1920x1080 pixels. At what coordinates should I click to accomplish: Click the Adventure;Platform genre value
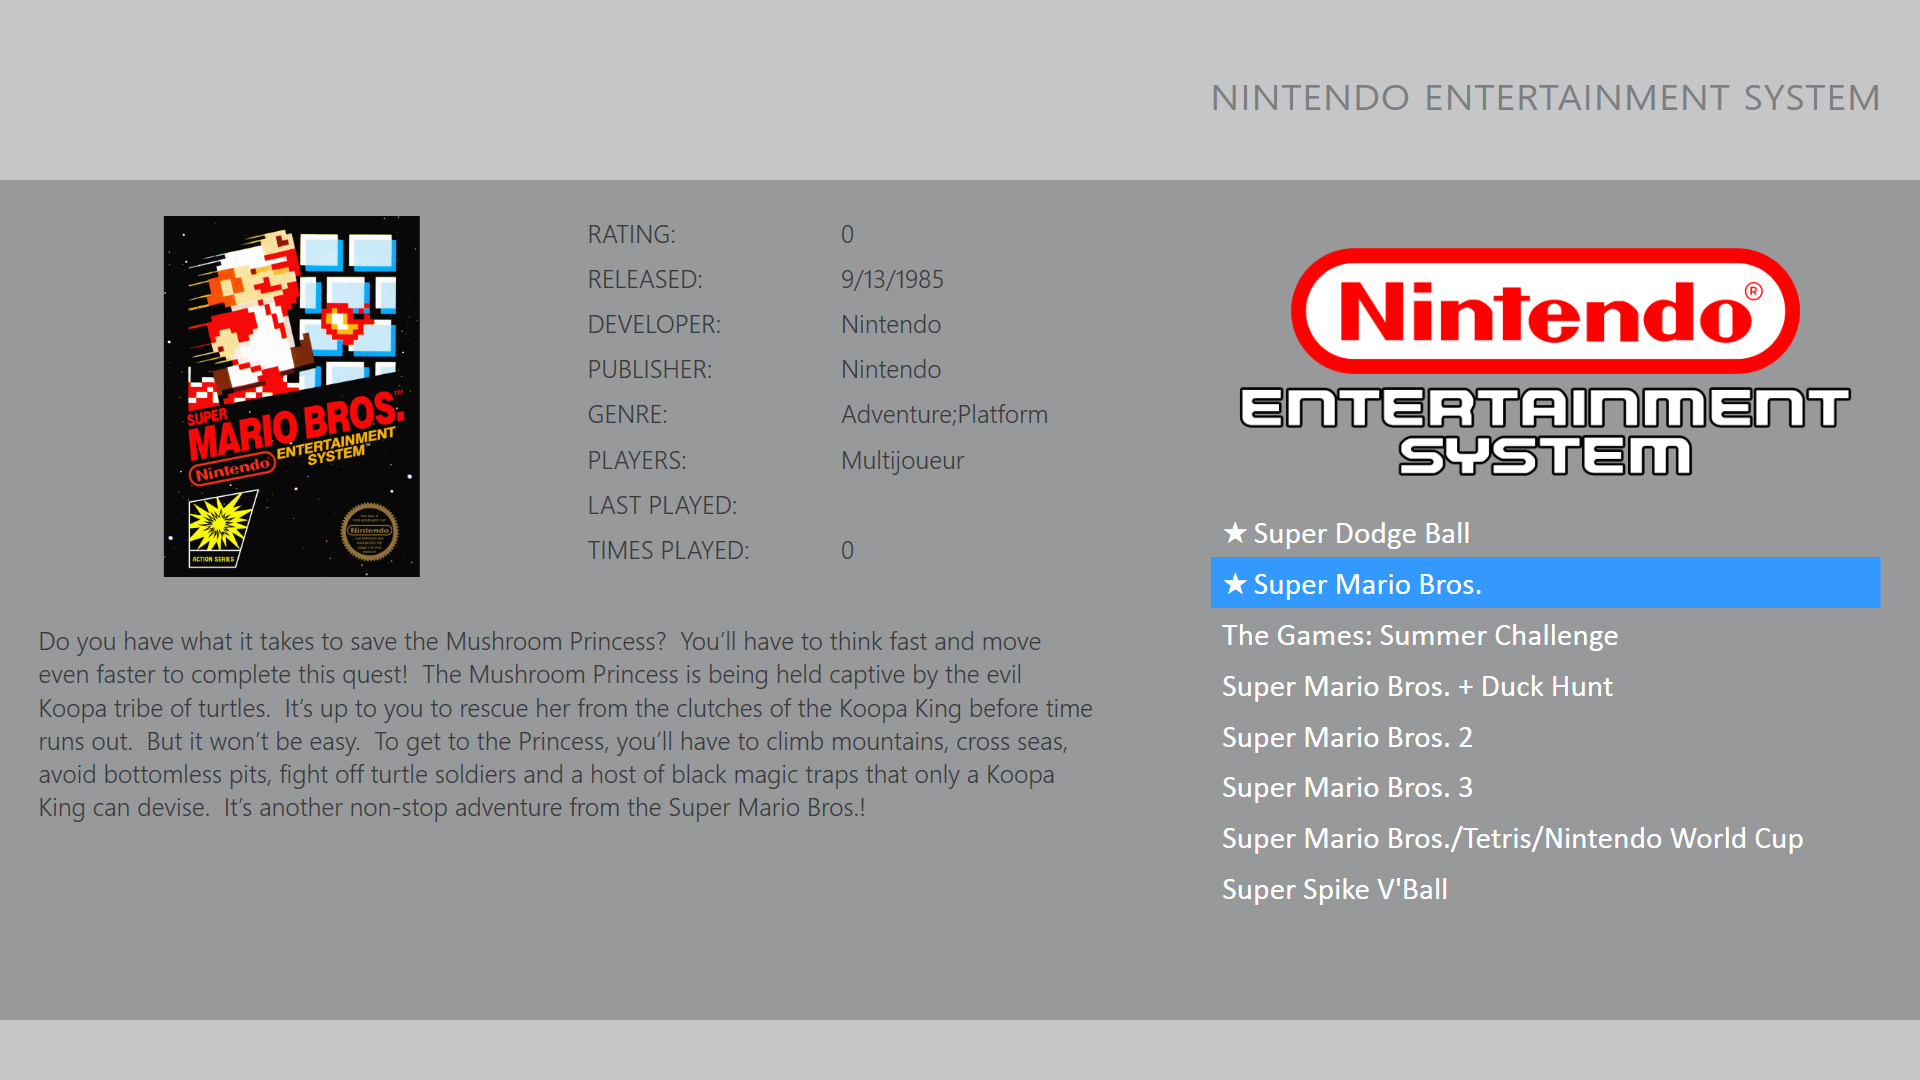[x=944, y=415]
